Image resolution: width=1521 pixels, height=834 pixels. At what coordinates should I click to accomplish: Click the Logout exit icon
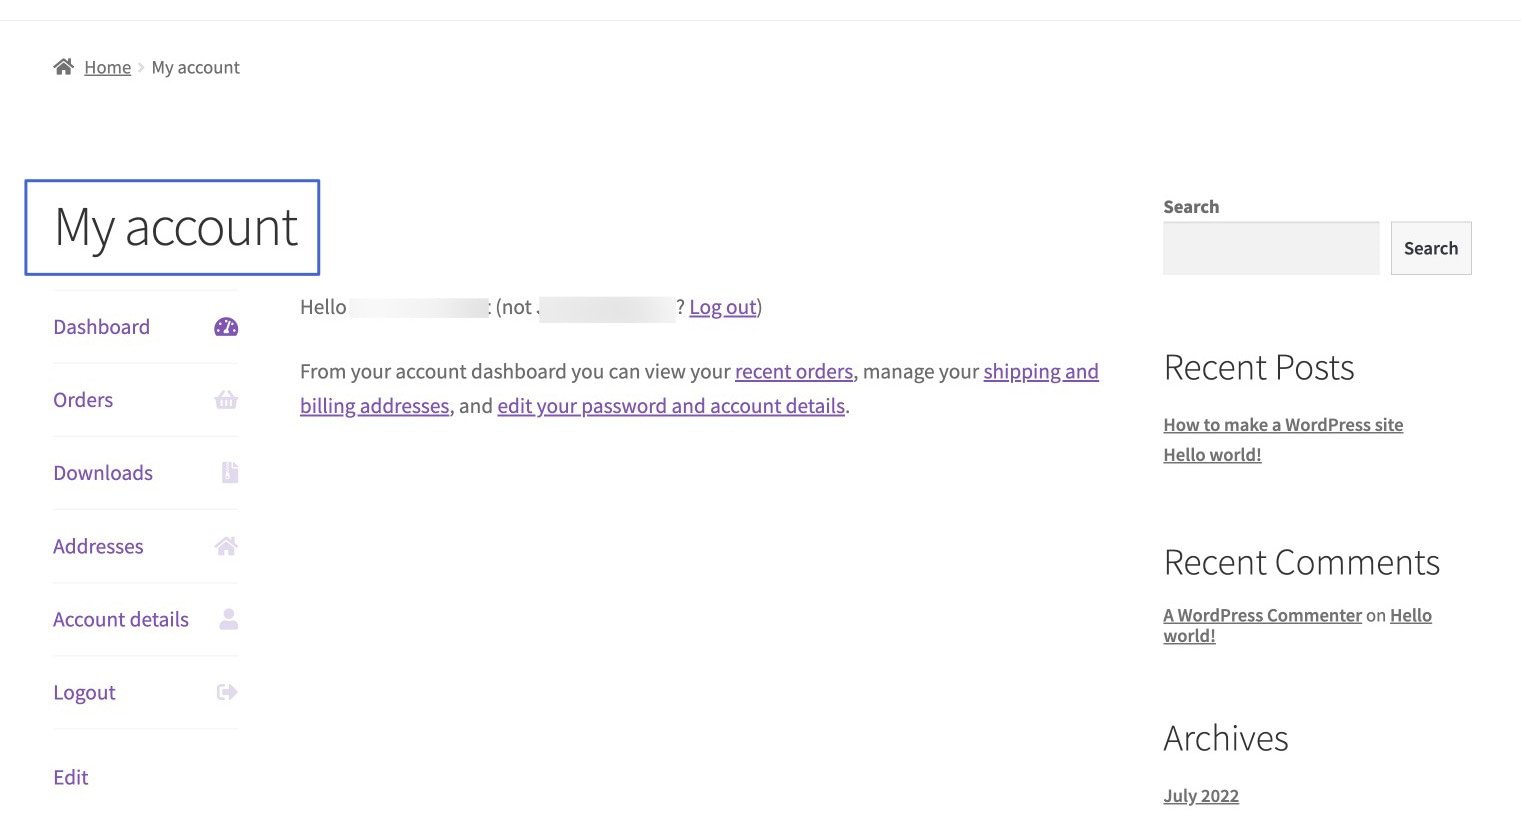[226, 691]
